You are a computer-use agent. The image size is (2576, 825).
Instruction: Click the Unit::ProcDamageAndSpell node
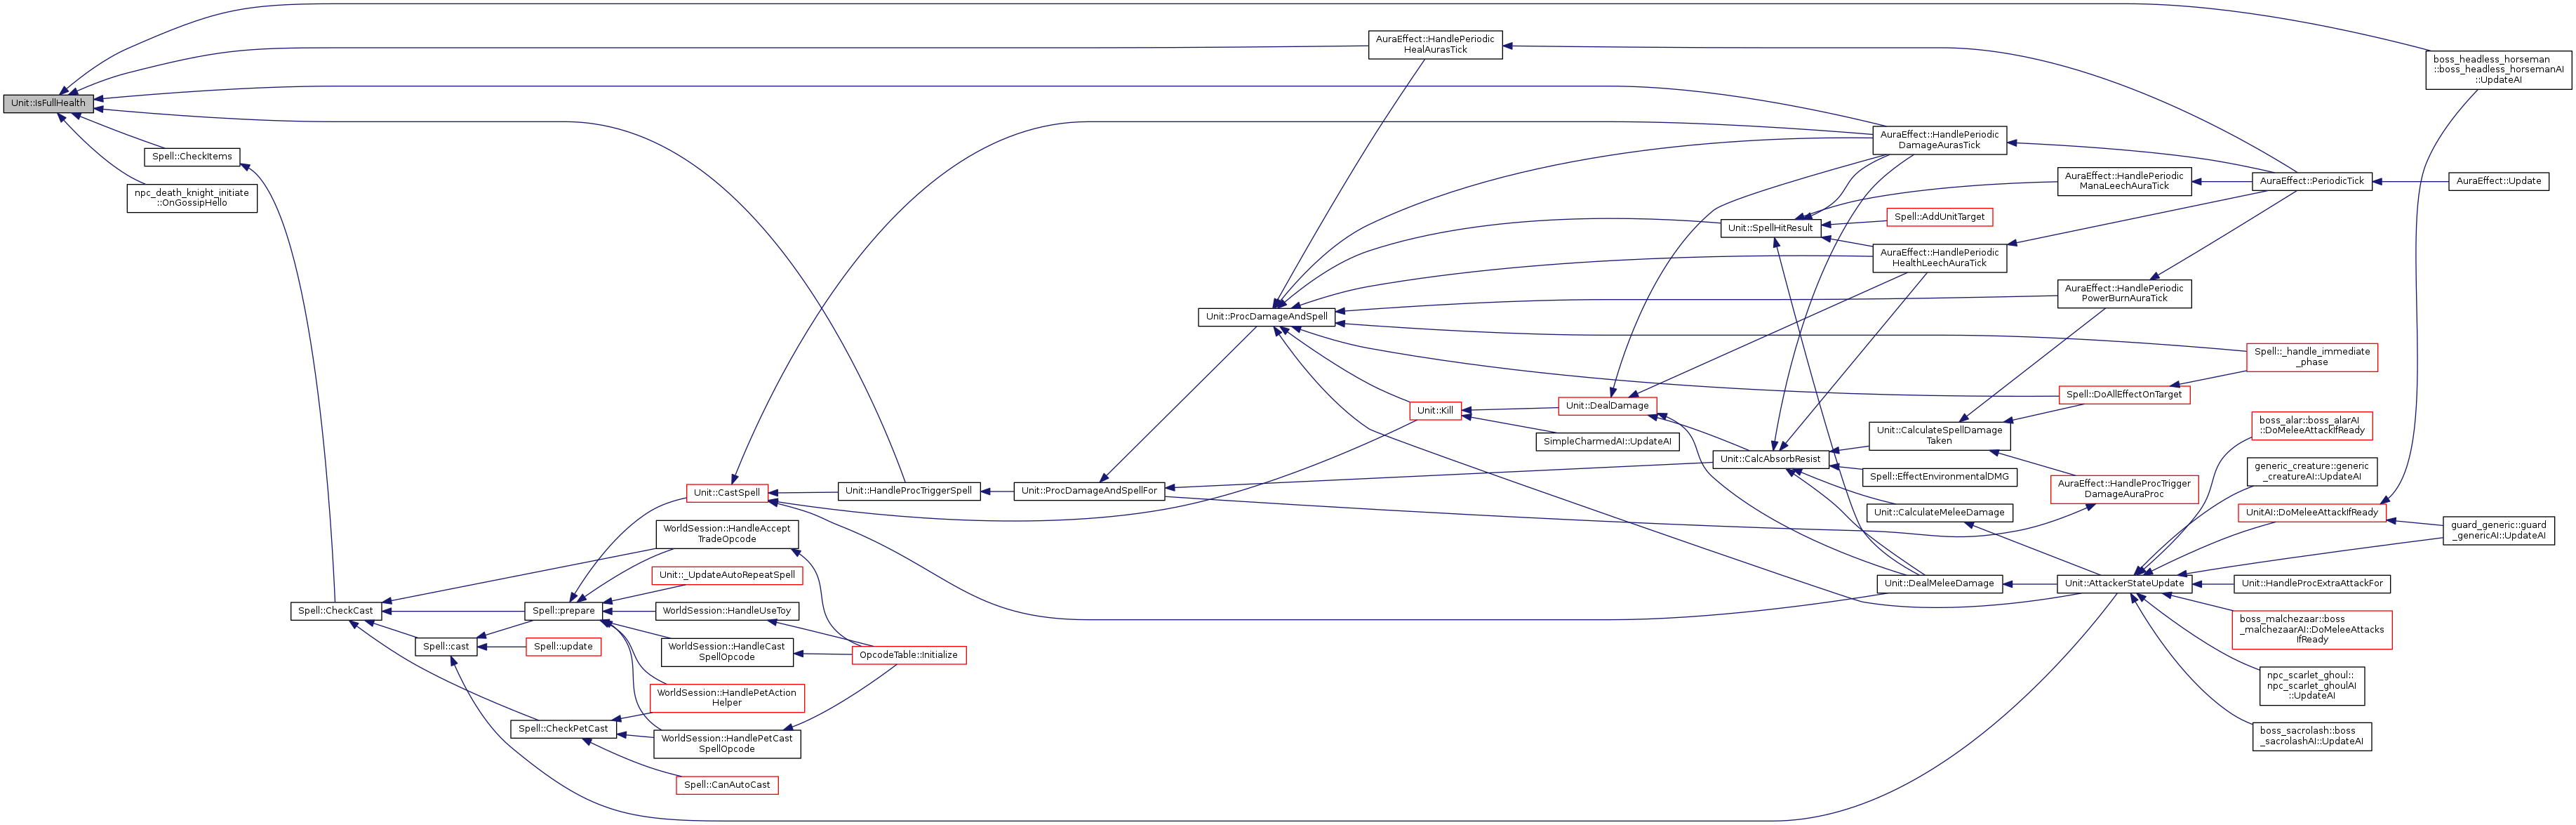(1266, 317)
